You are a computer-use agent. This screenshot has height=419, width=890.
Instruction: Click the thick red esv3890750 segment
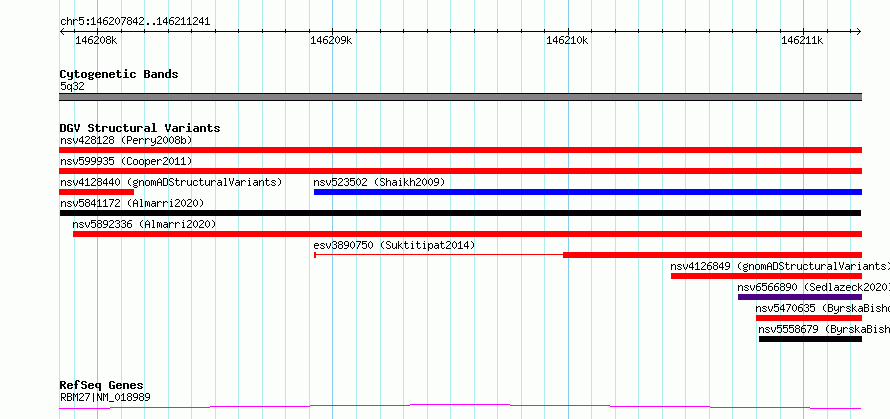tap(712, 255)
